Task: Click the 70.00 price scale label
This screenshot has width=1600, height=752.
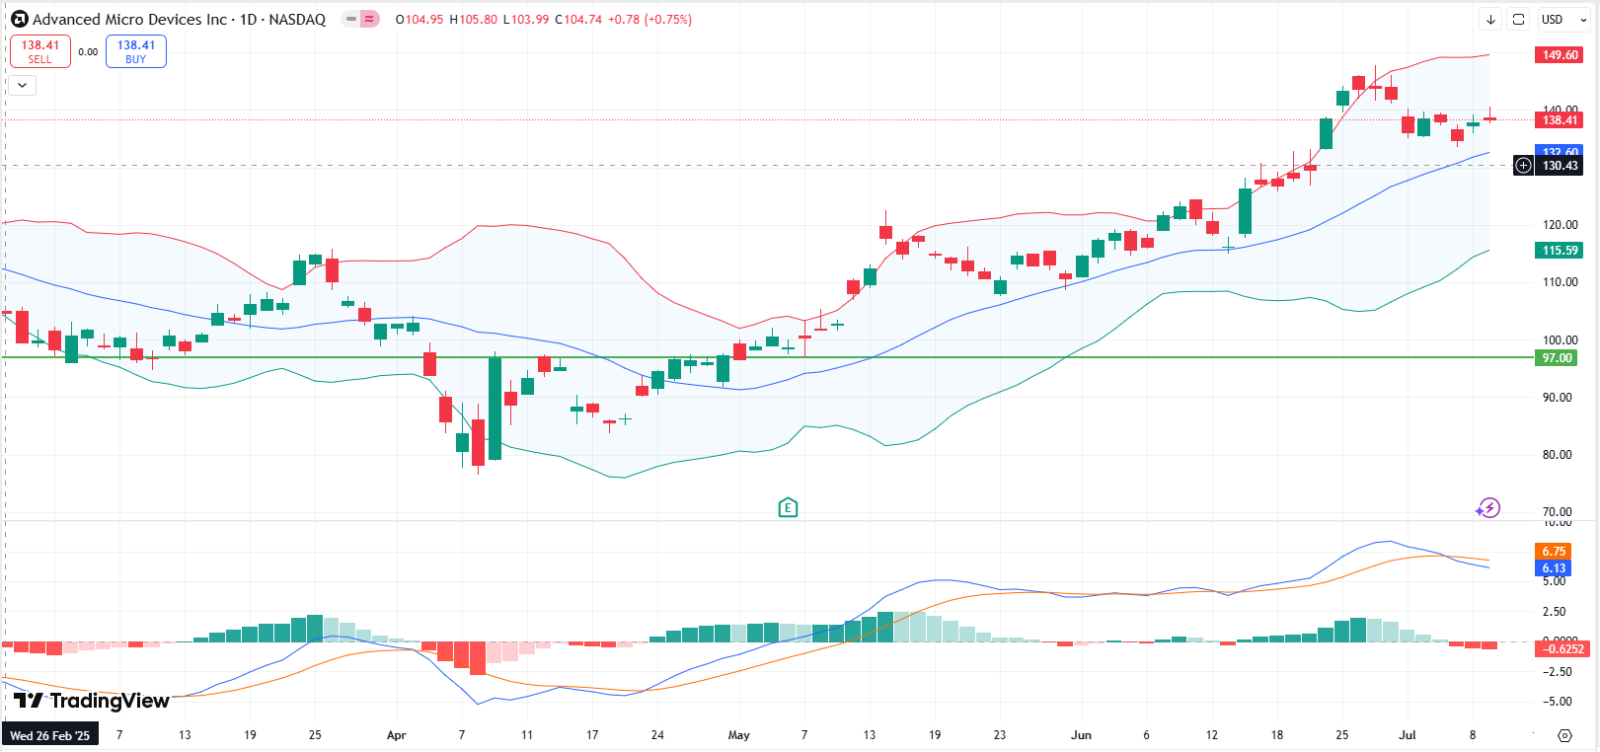Action: [1558, 512]
